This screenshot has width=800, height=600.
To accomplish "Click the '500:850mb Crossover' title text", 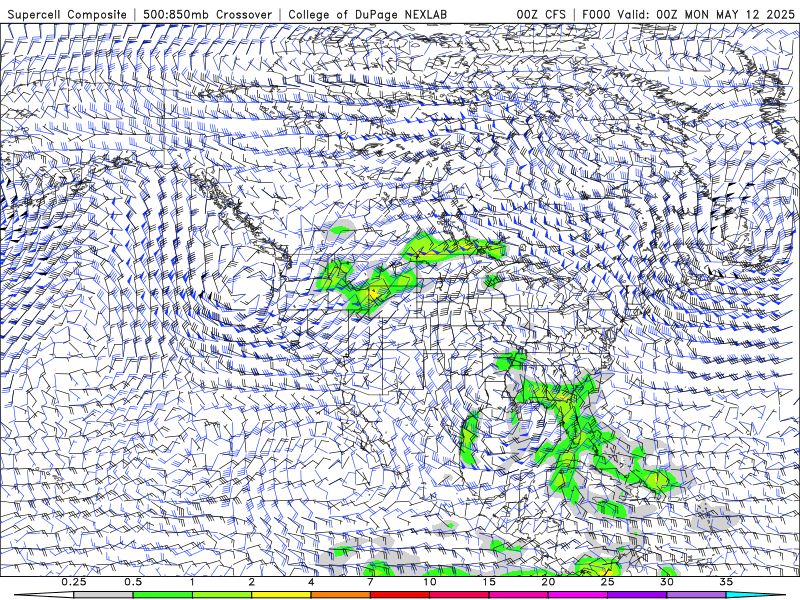I will (x=208, y=14).
